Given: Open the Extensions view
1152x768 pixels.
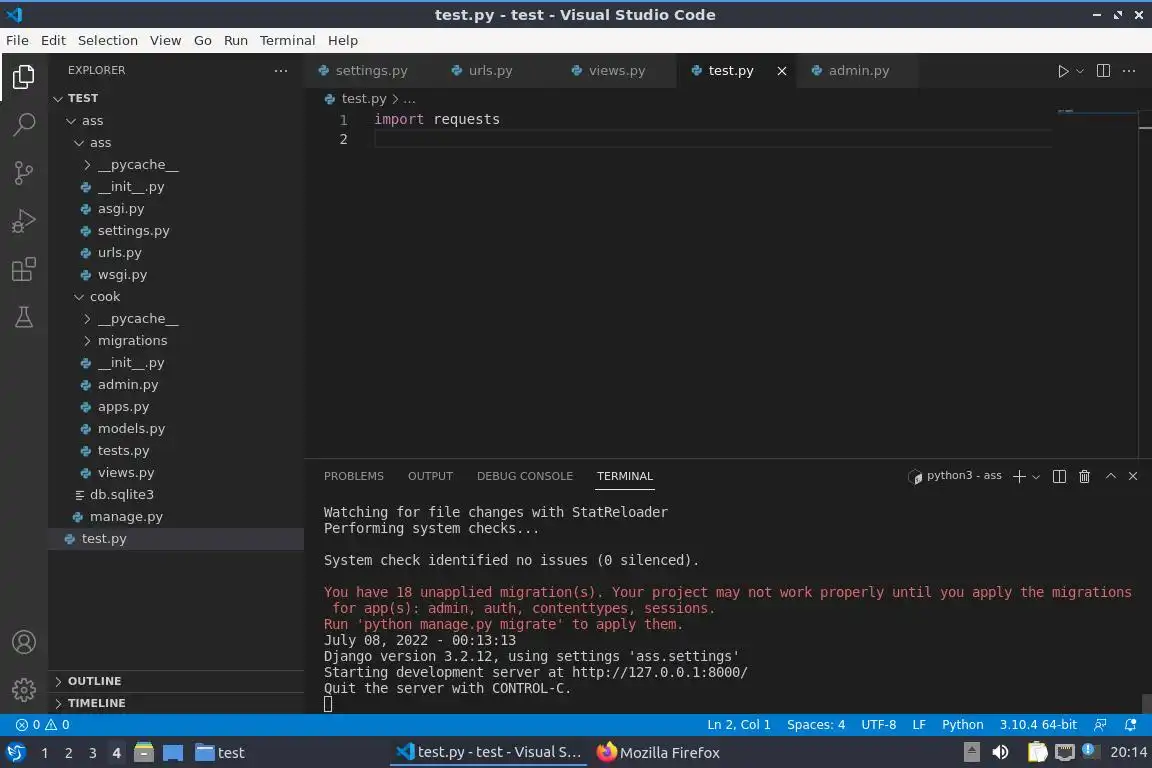Looking at the screenshot, I should click(x=24, y=269).
